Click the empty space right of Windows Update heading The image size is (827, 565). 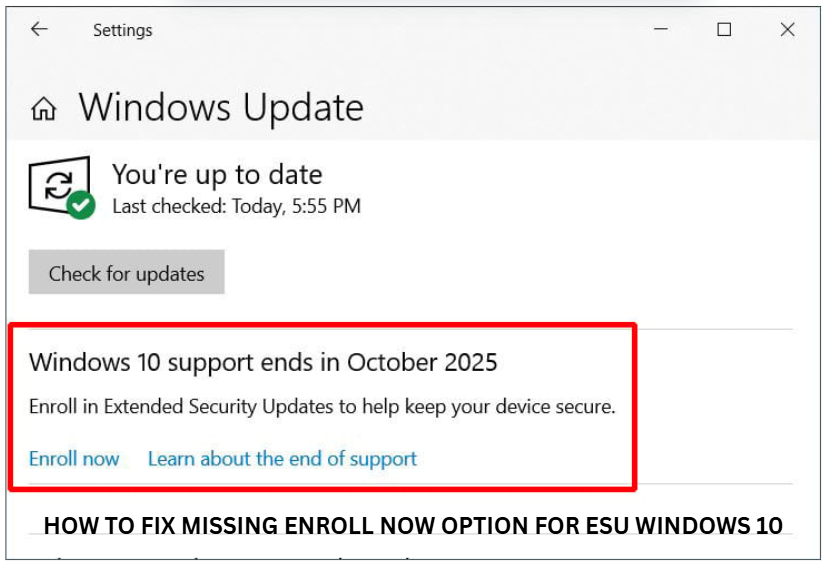pos(590,108)
